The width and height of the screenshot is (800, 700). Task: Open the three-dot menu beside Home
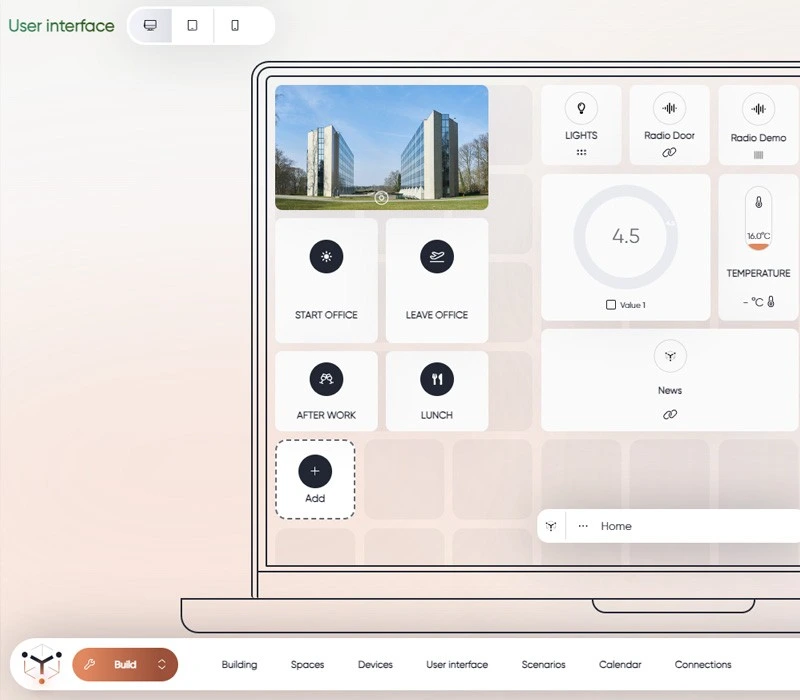pos(583,526)
